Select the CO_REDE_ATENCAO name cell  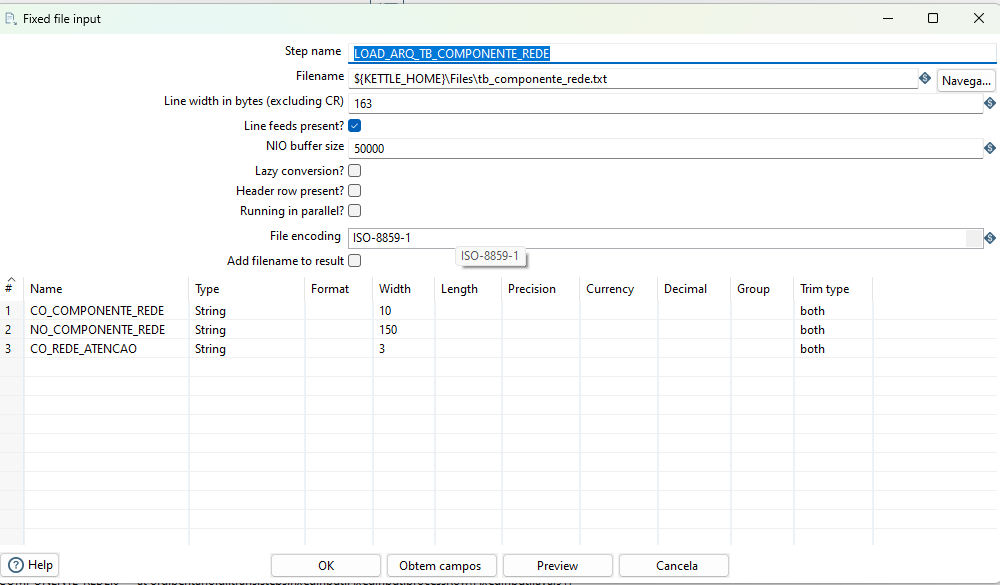tap(106, 349)
